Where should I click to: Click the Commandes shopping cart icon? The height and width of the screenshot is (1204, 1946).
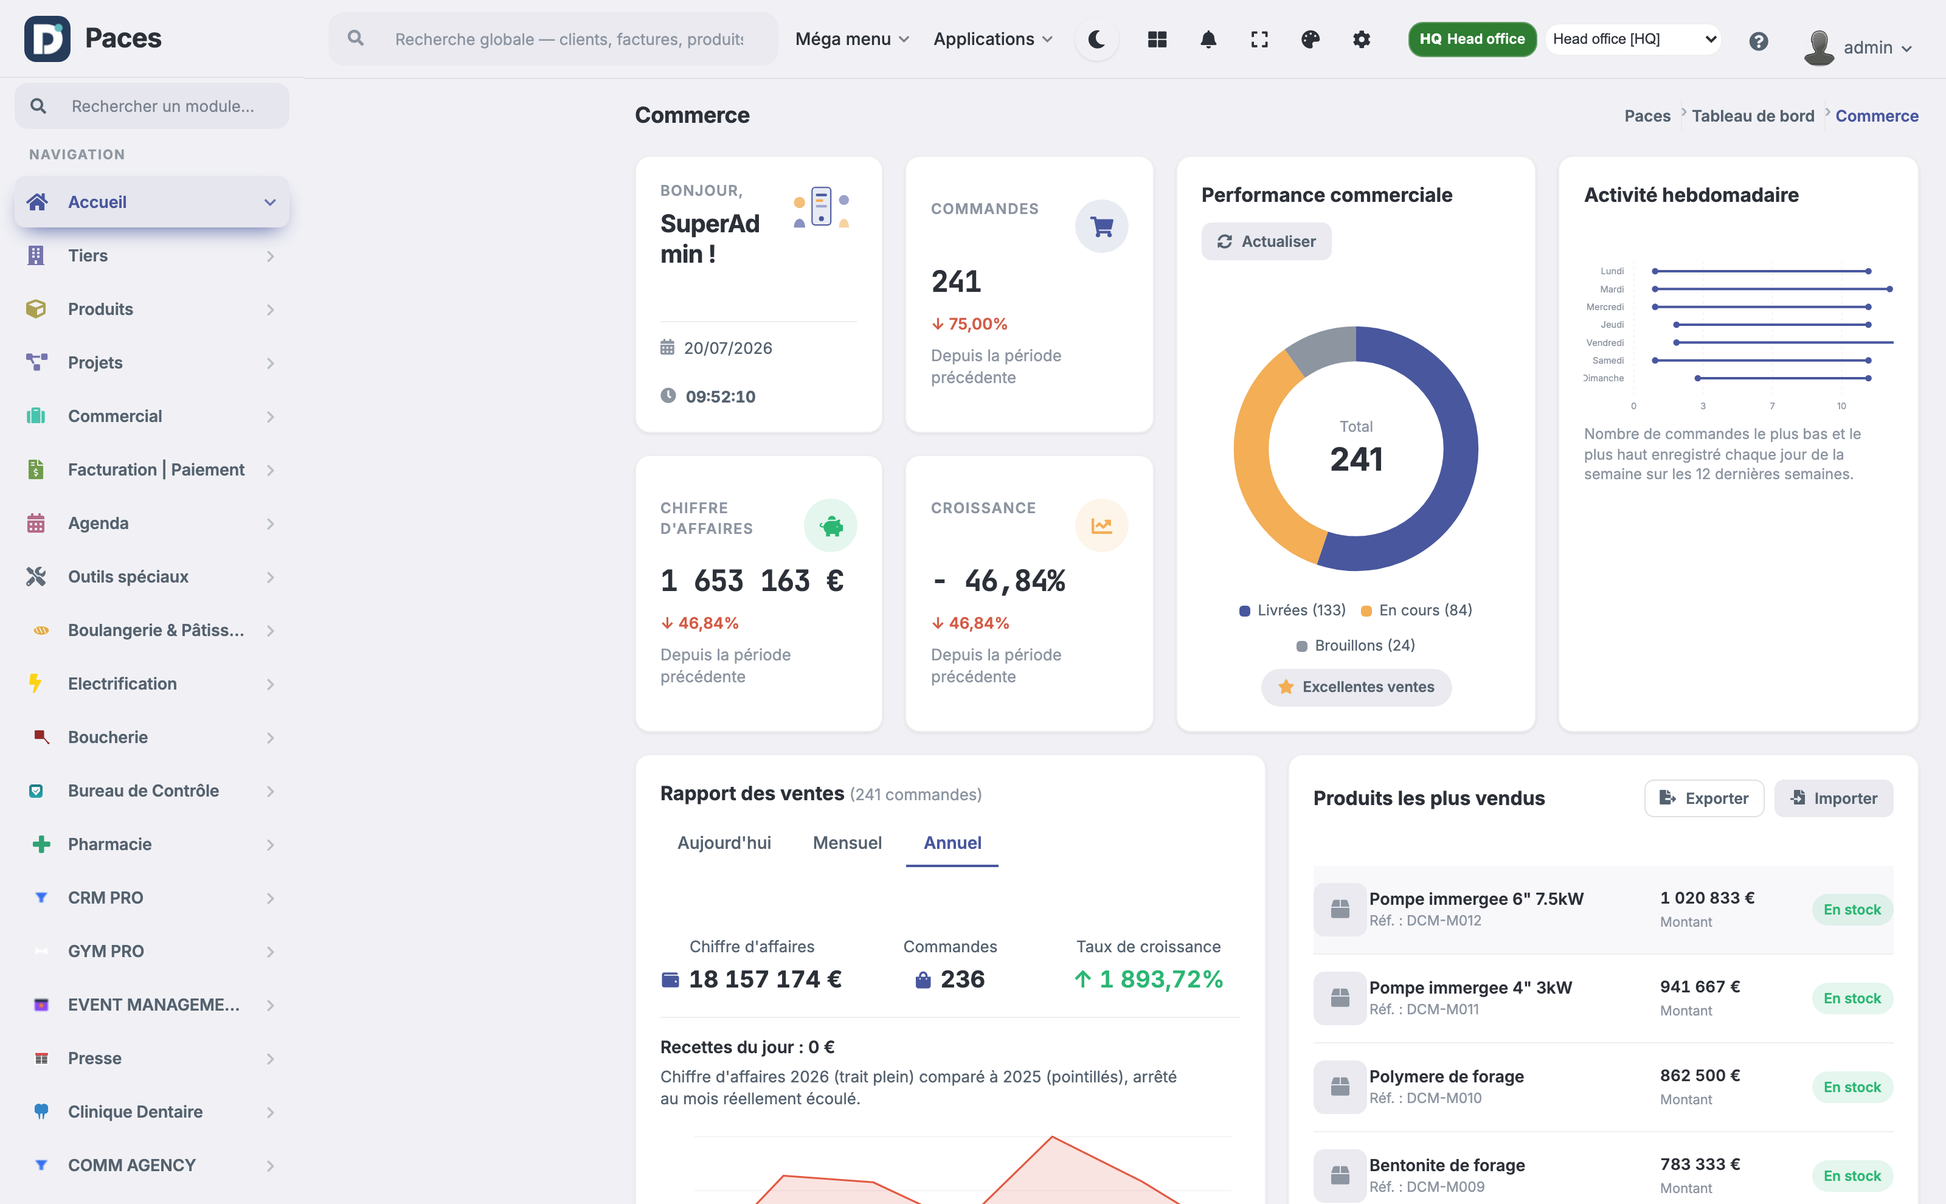pyautogui.click(x=1101, y=227)
